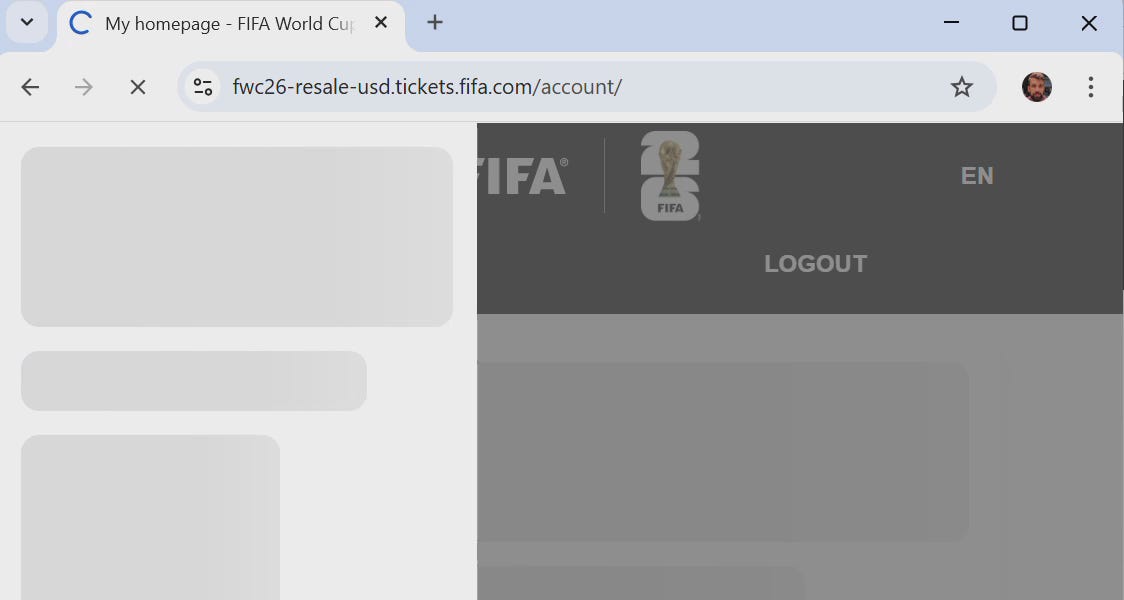Open a new browser tab
Viewport: 1124px width, 600px height.
[434, 23]
